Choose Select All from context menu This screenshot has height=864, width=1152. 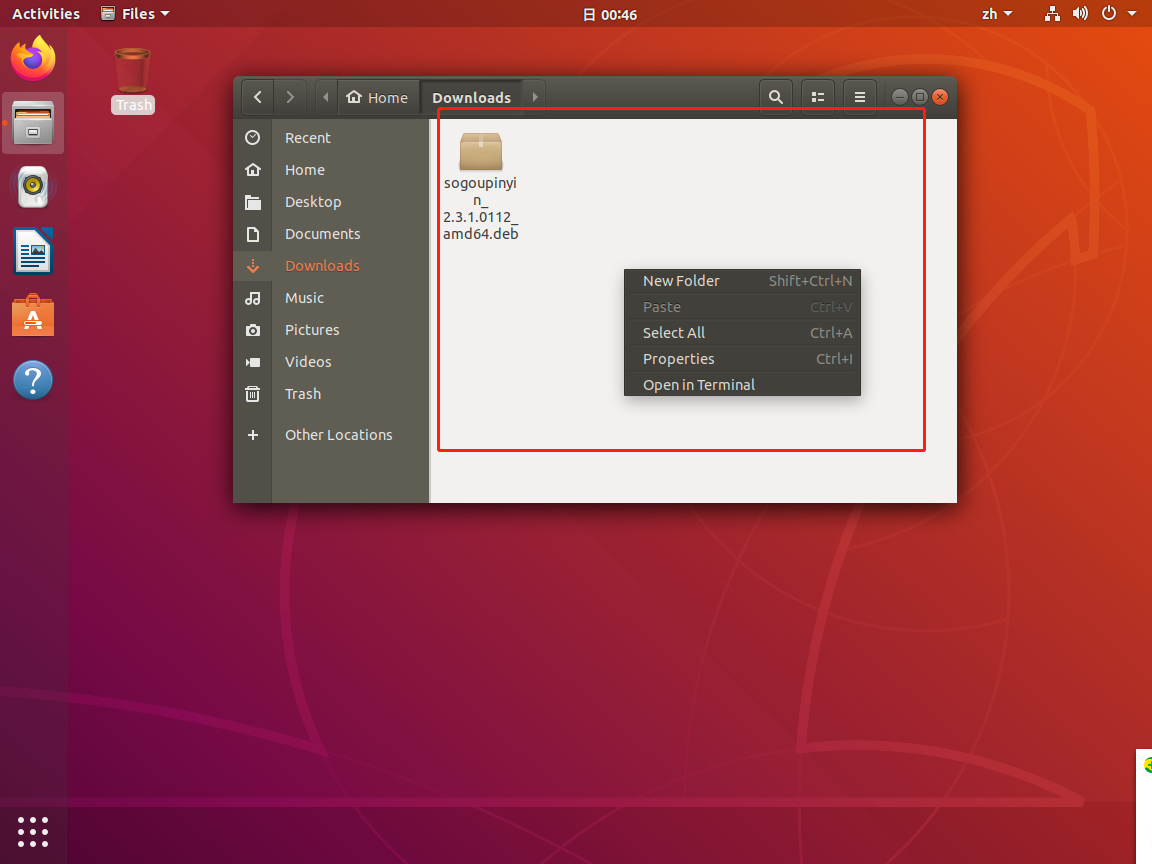click(742, 333)
